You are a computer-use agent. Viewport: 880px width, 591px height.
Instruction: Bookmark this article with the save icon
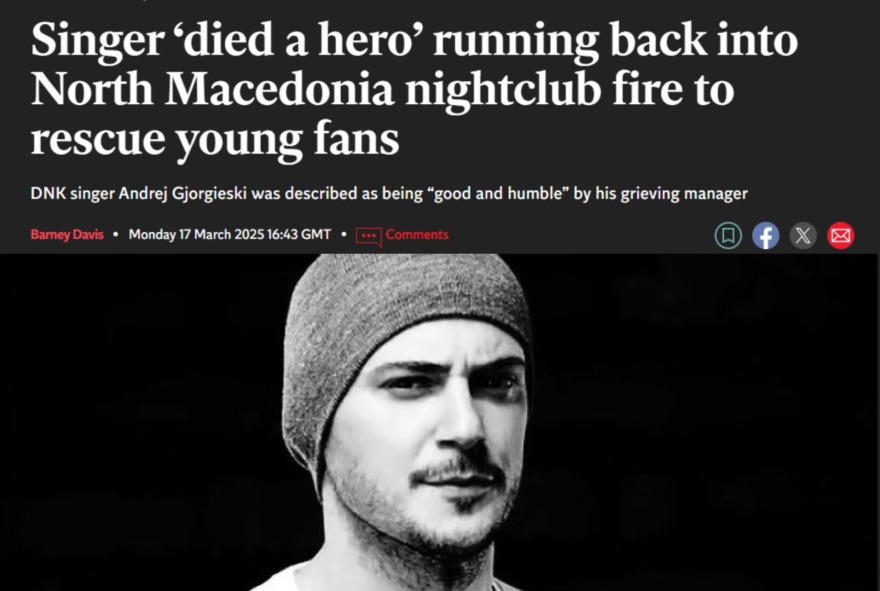click(x=728, y=235)
